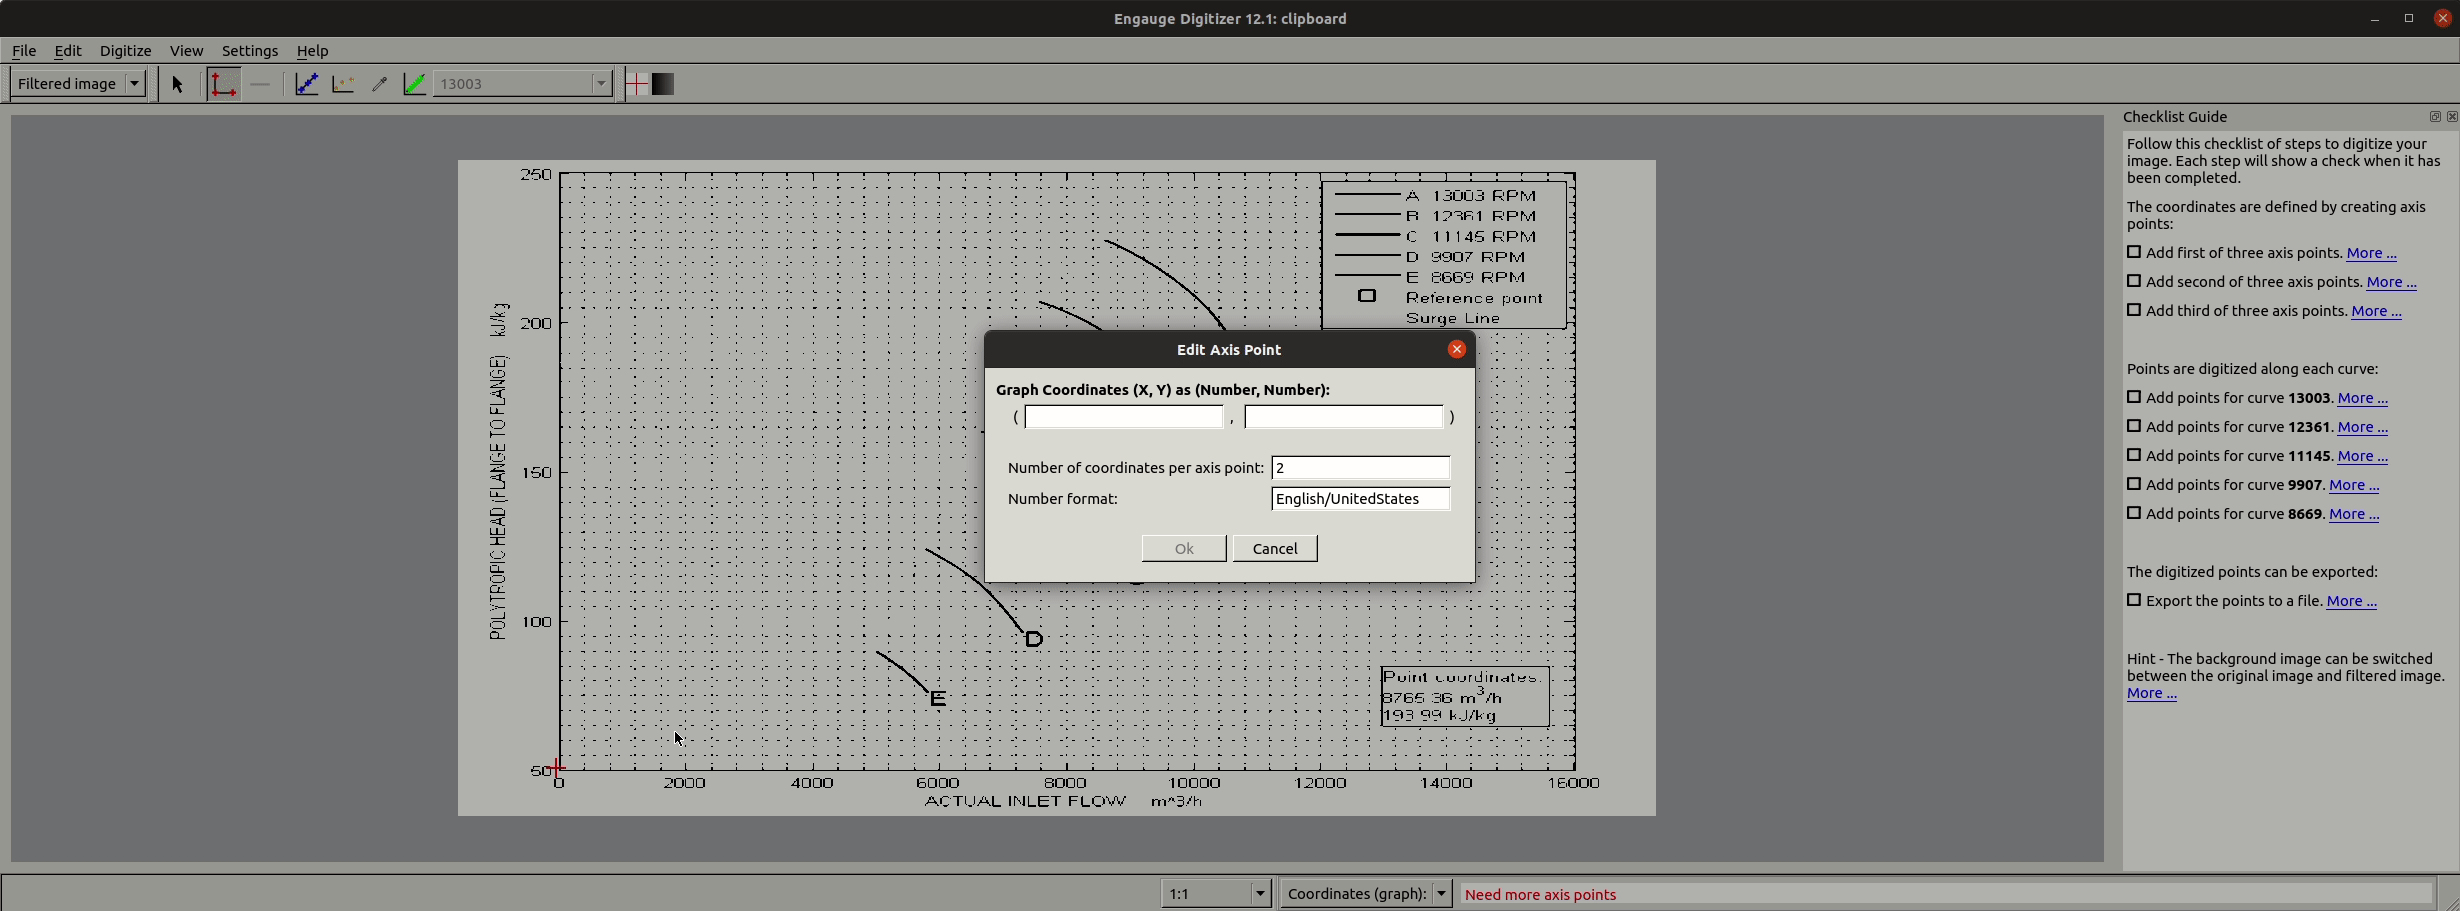Open the View menu
The image size is (2460, 911).
(186, 51)
